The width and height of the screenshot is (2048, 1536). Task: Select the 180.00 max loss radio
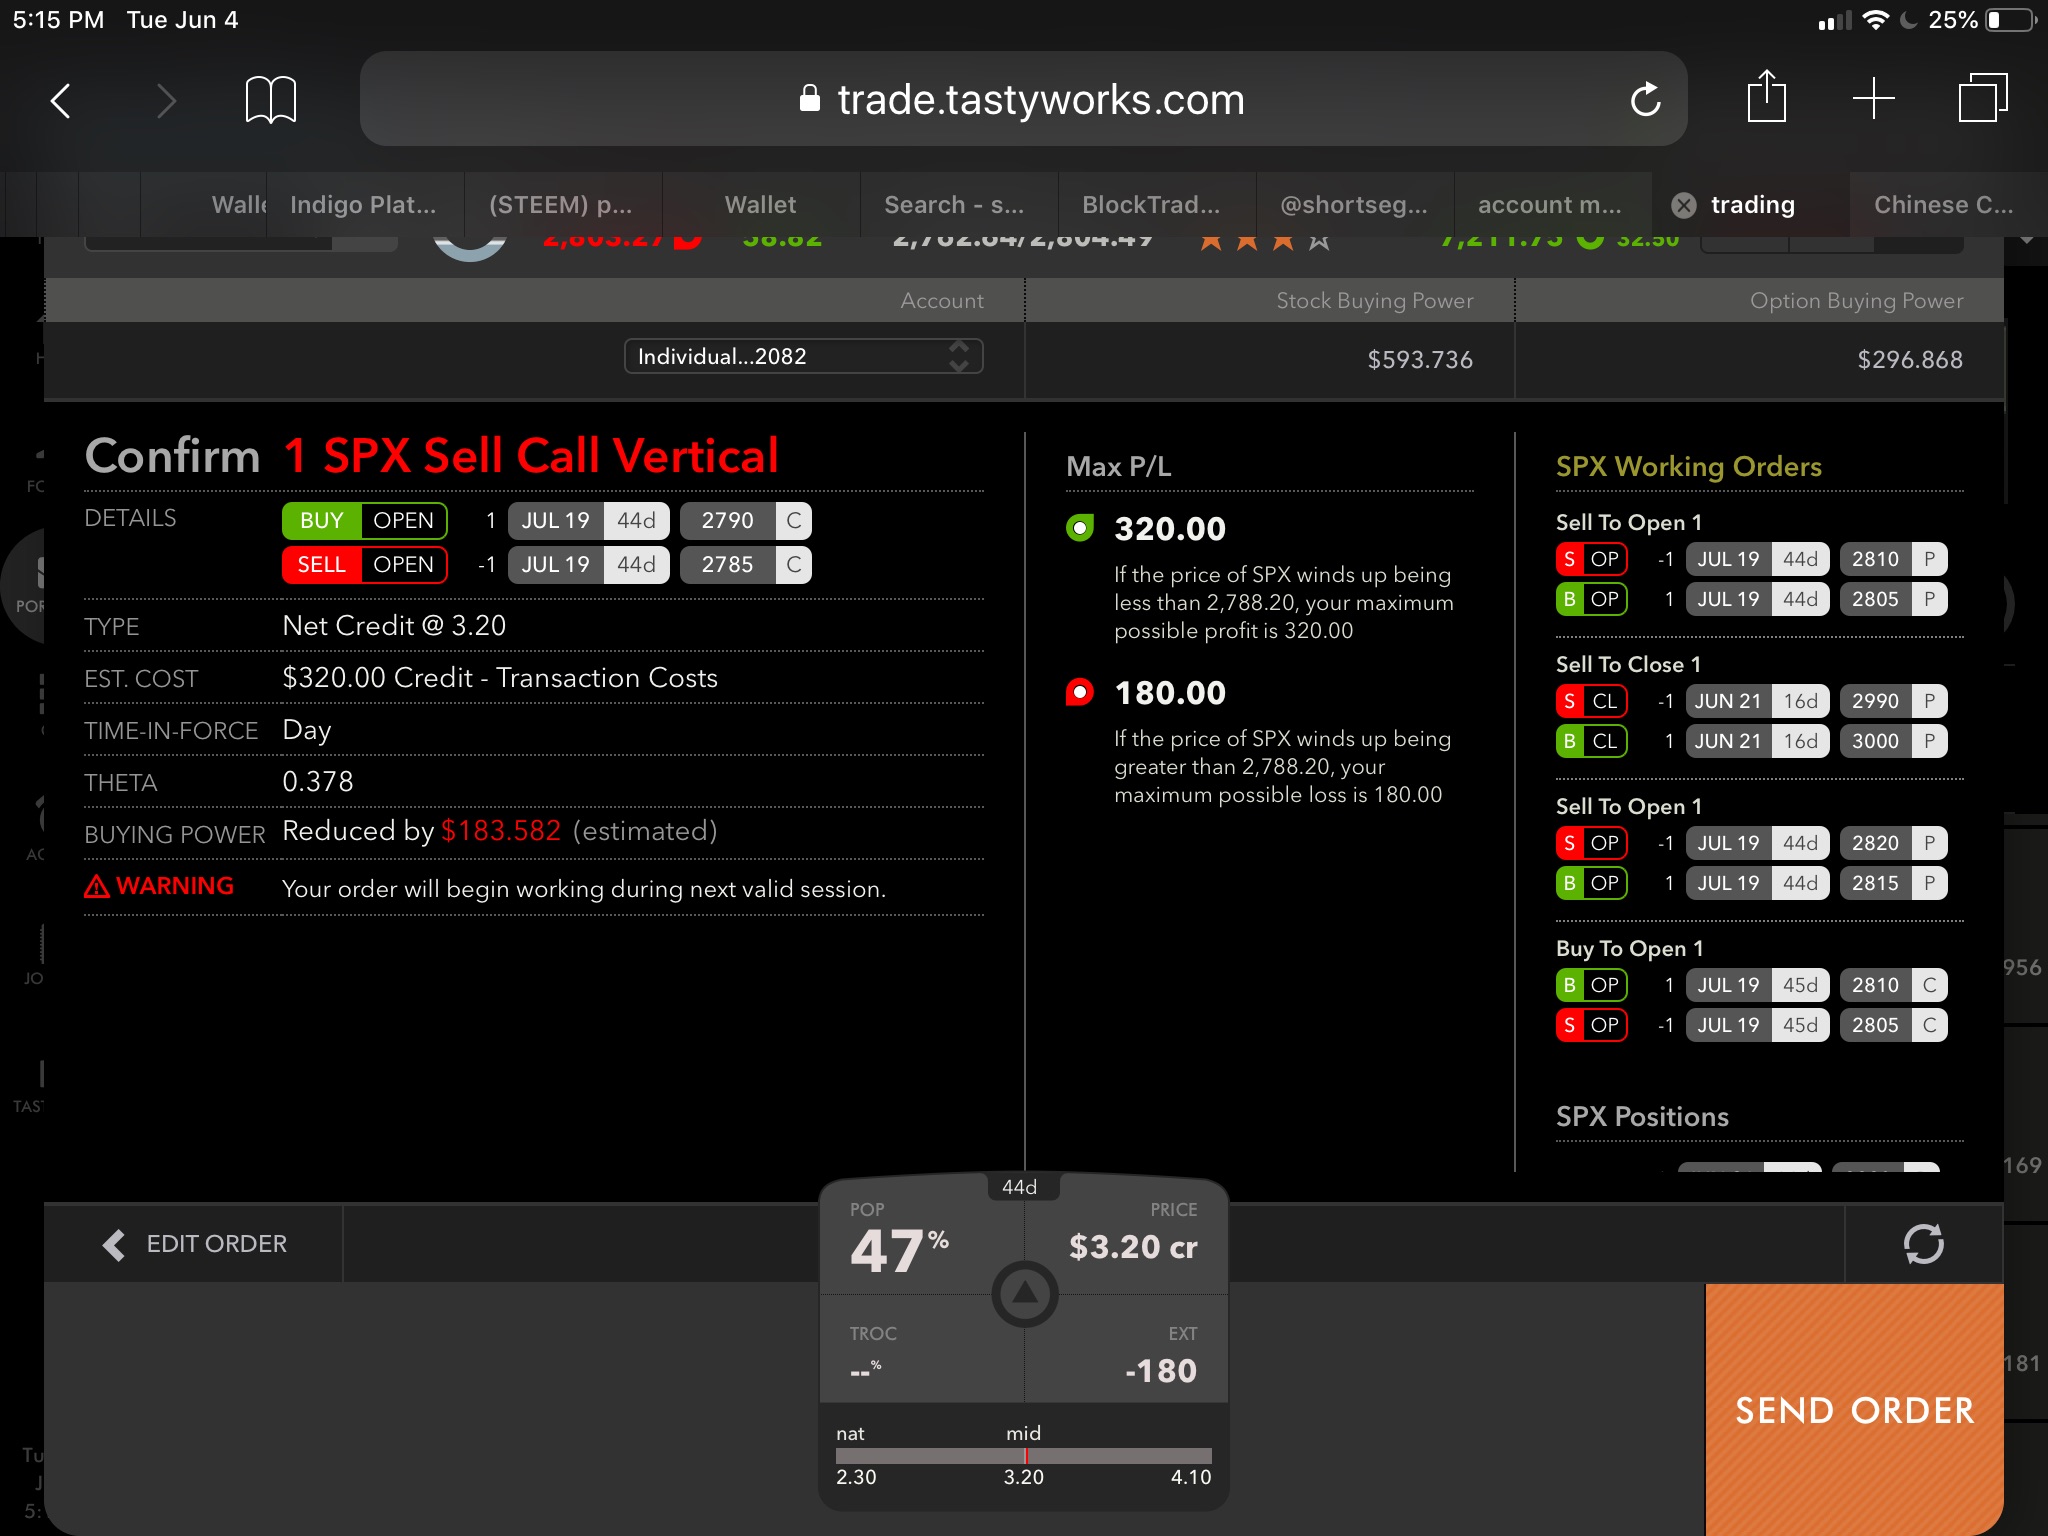[x=1080, y=692]
